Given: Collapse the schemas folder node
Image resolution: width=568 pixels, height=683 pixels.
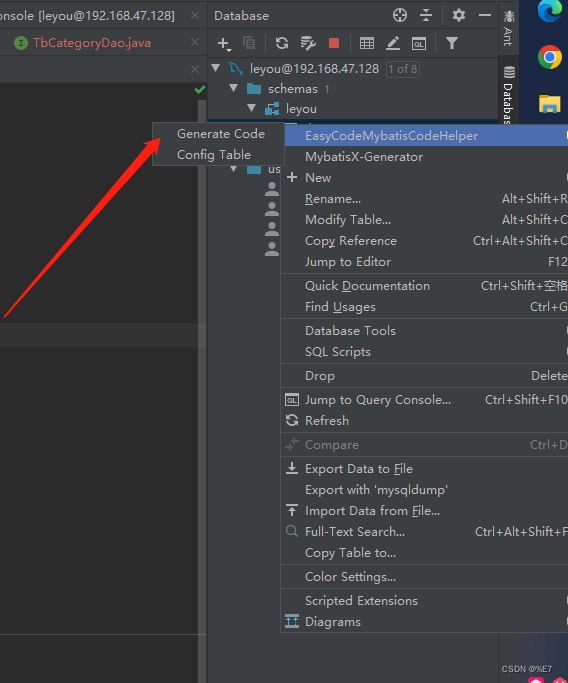Looking at the screenshot, I should pos(233,88).
